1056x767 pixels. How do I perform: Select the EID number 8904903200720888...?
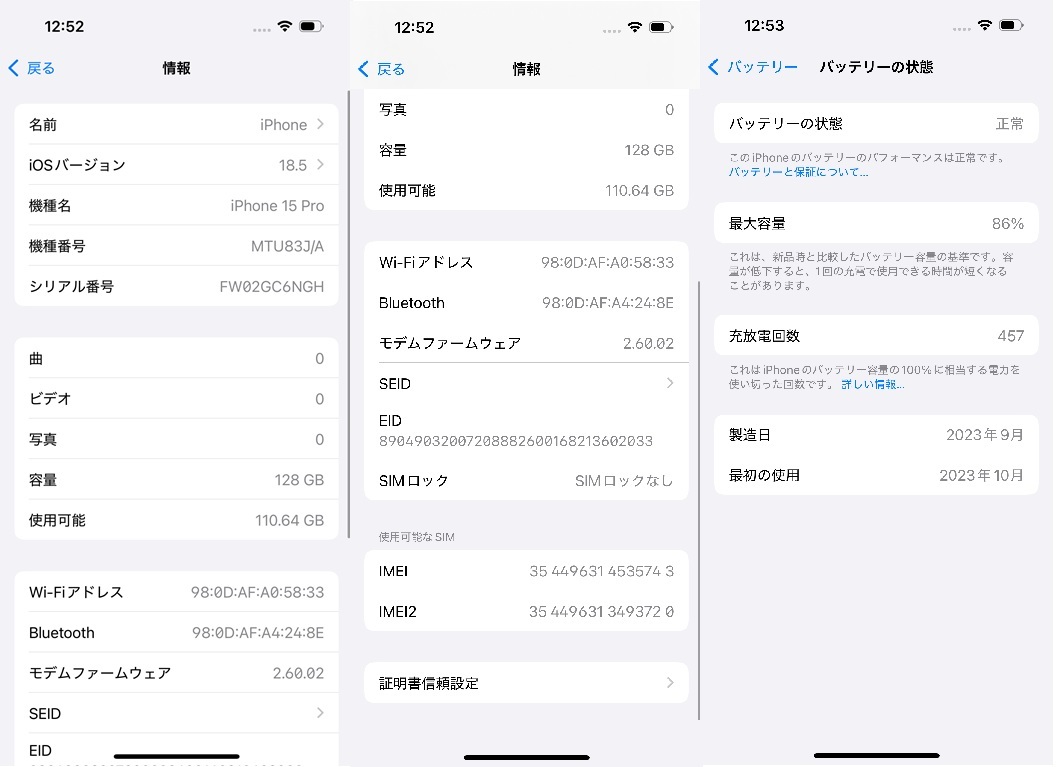tap(516, 441)
